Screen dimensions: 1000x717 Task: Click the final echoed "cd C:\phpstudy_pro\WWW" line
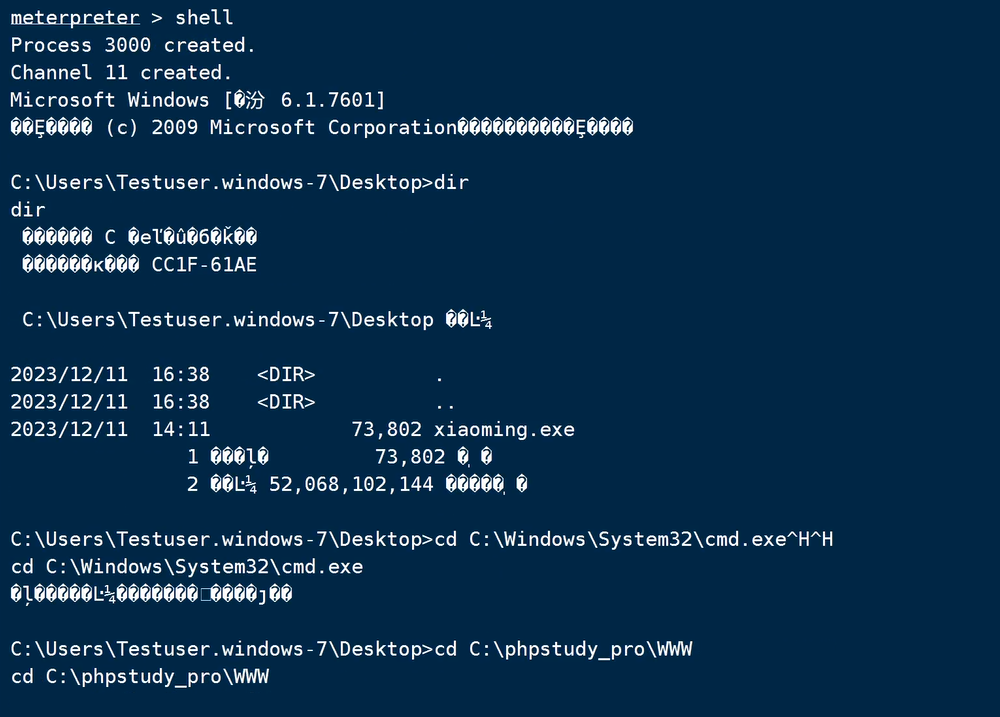(140, 677)
